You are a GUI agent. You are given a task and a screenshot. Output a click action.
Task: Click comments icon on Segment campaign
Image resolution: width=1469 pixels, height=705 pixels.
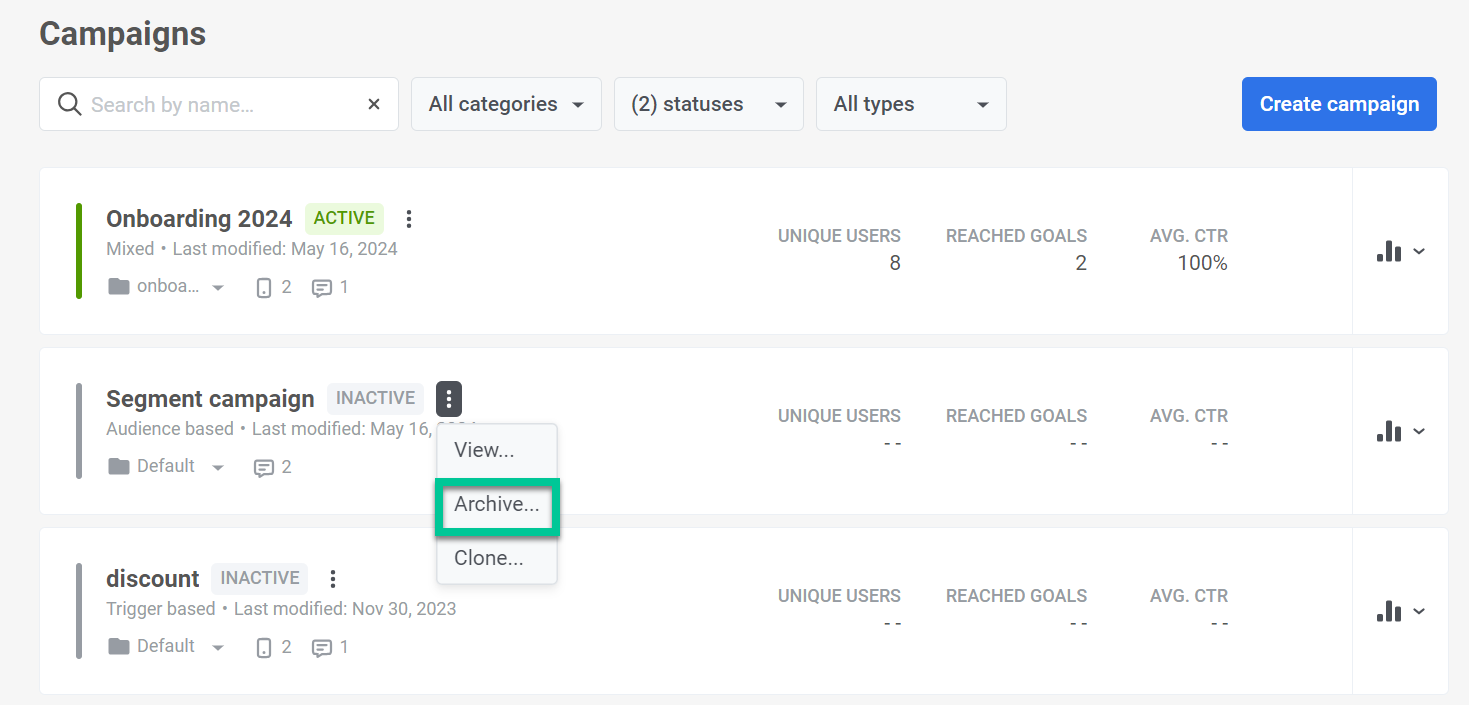[264, 467]
